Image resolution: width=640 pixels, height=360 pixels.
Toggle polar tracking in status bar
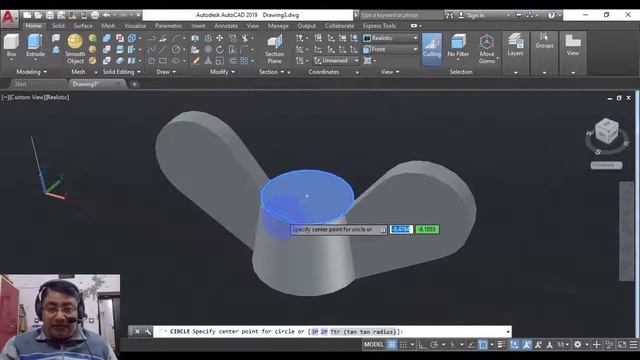(x=434, y=344)
